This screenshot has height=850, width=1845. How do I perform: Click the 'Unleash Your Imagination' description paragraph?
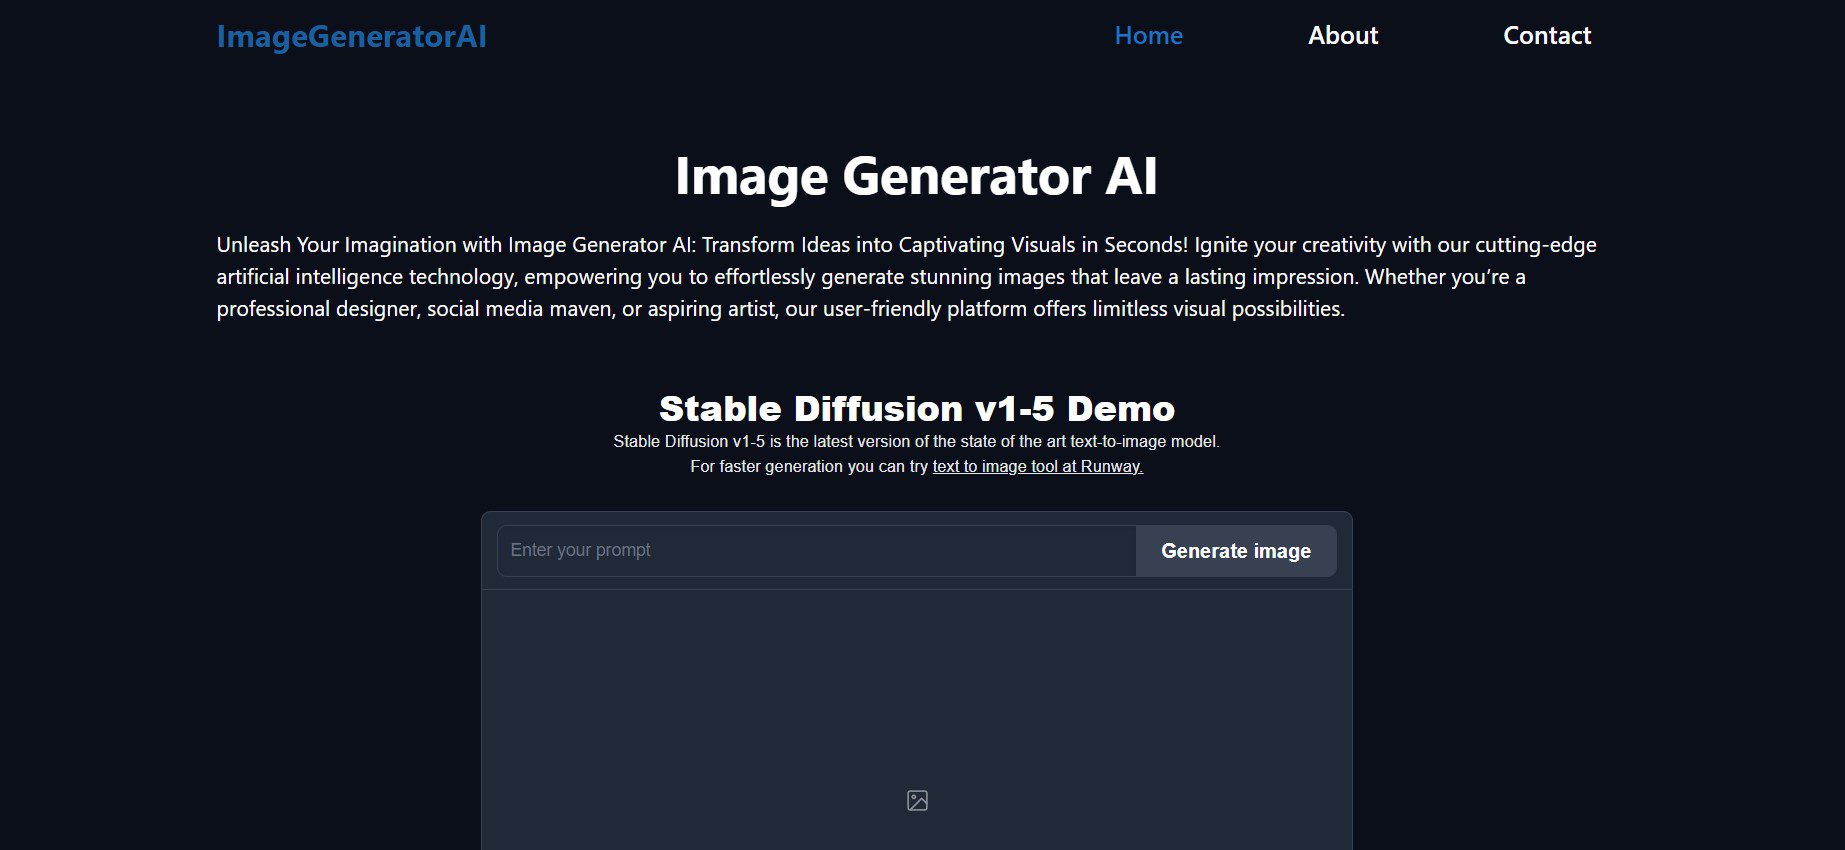907,277
